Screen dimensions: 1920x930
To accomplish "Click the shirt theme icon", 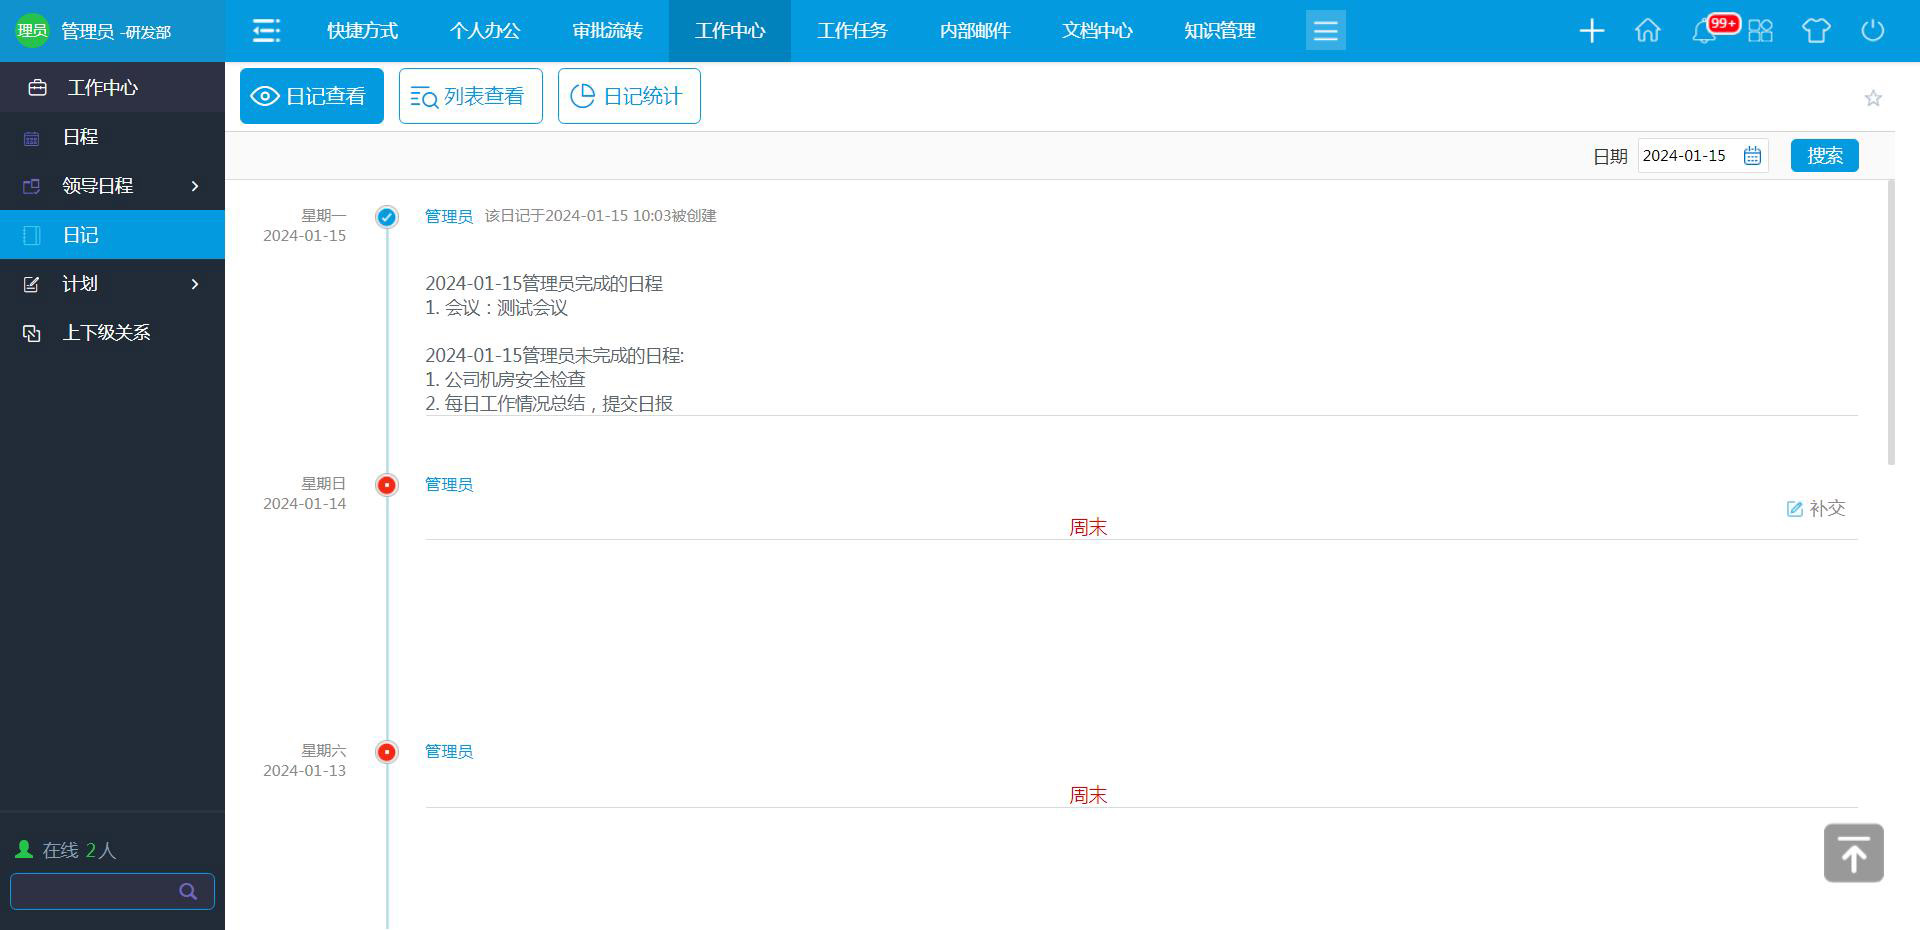I will coord(1816,31).
